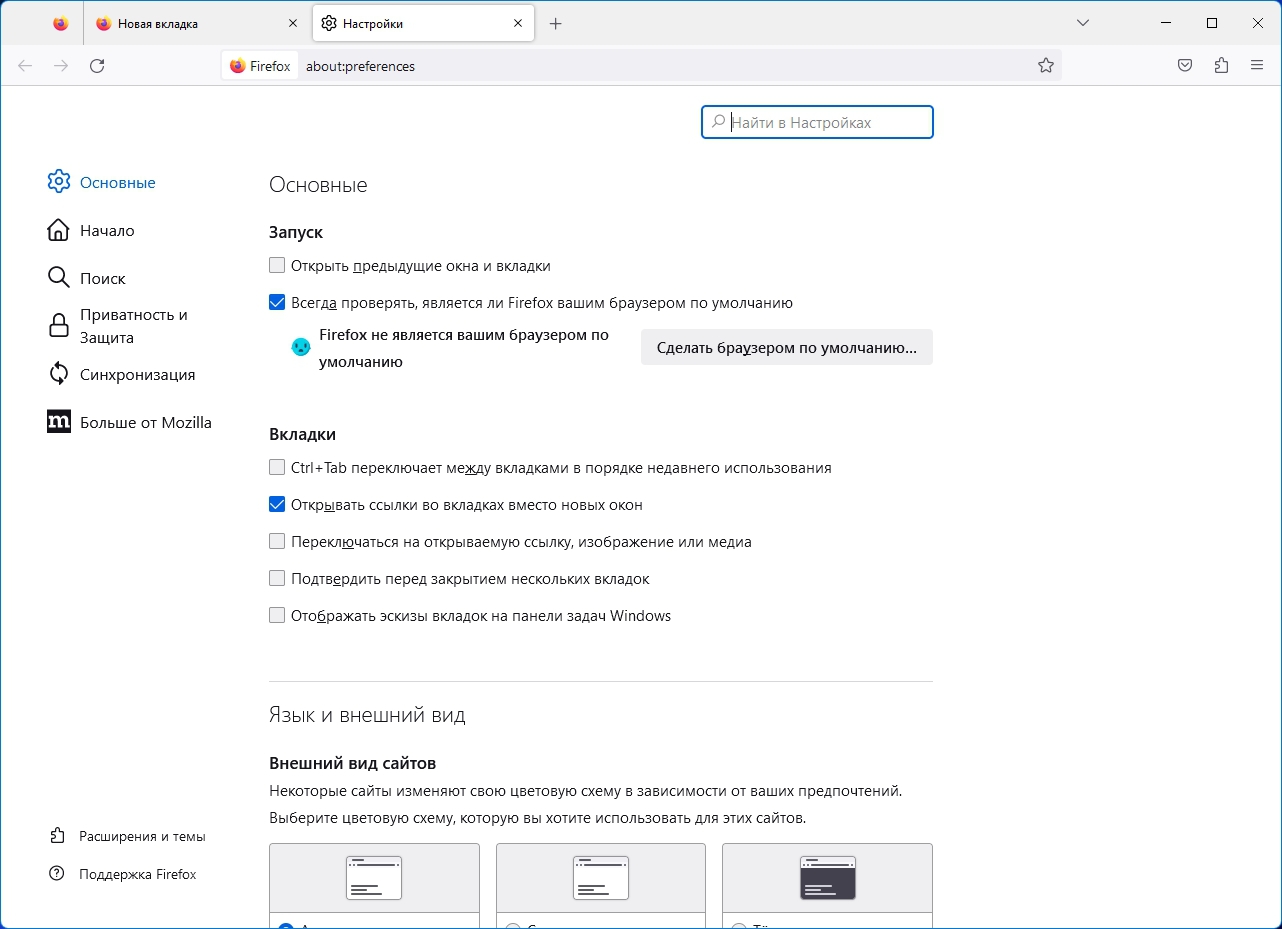Open Расширения и темы
Screen dimensions: 1282x929
(x=128, y=836)
